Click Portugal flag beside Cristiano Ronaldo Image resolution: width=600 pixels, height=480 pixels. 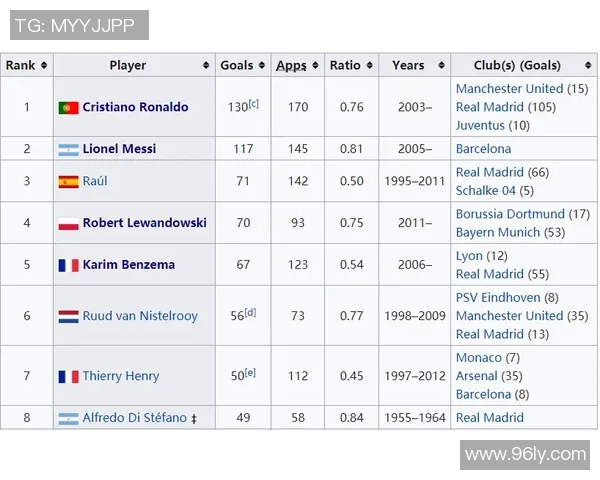[x=68, y=107]
